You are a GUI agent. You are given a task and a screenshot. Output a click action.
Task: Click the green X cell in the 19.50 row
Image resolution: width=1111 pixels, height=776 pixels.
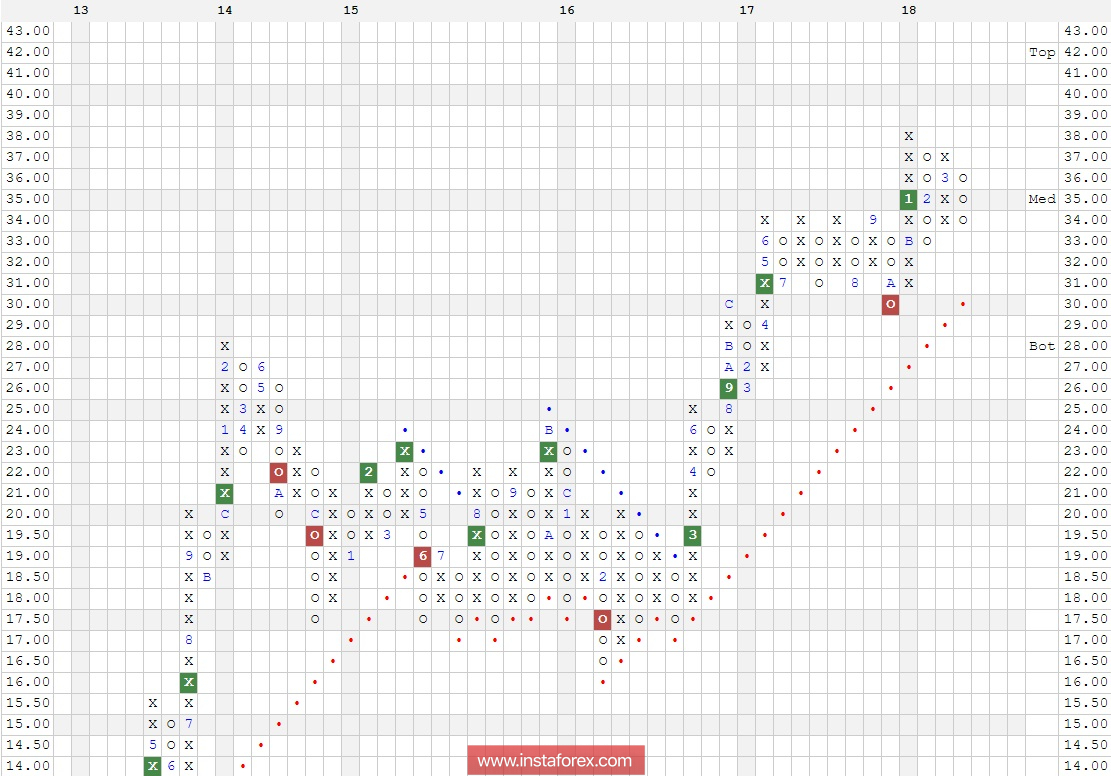tap(477, 535)
